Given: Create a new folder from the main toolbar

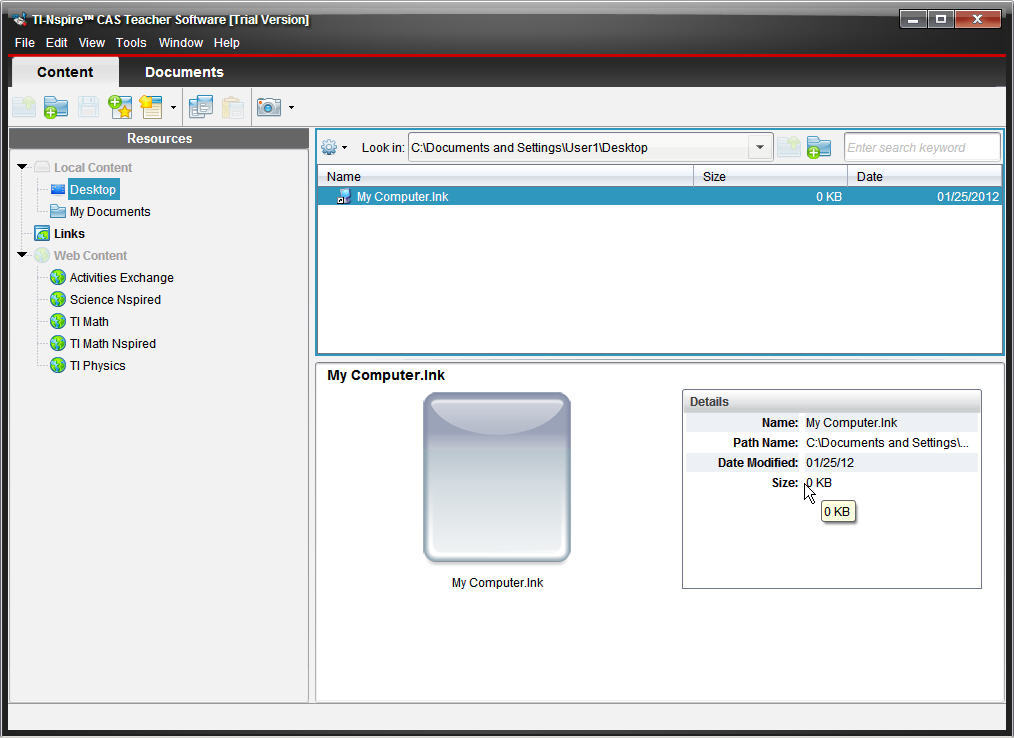Looking at the screenshot, I should point(56,107).
